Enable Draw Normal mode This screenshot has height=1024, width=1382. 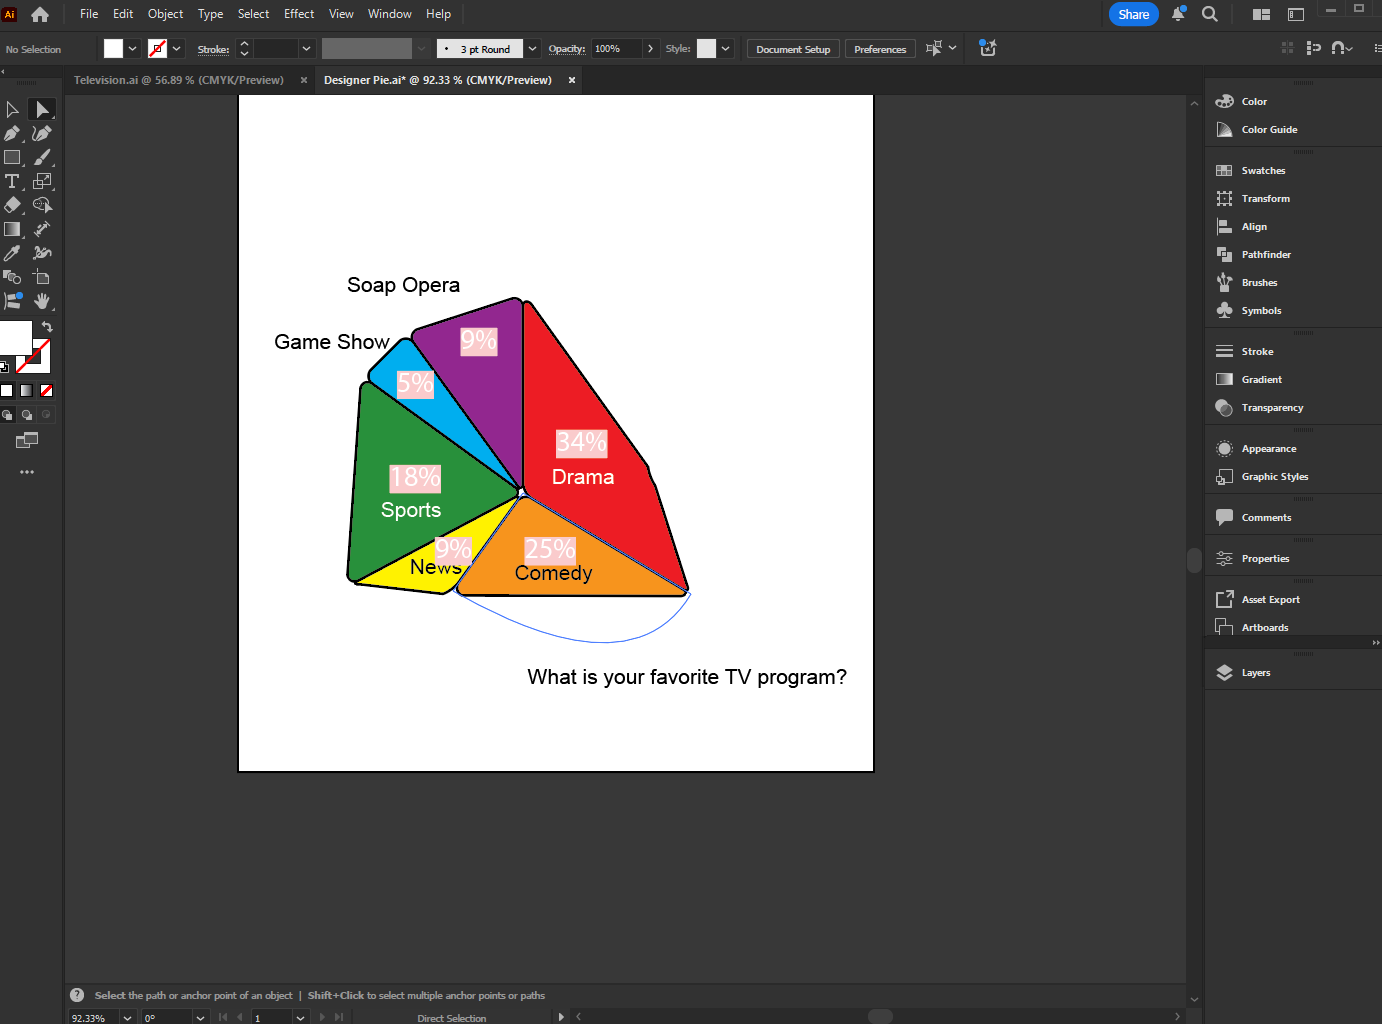[x=7, y=415]
